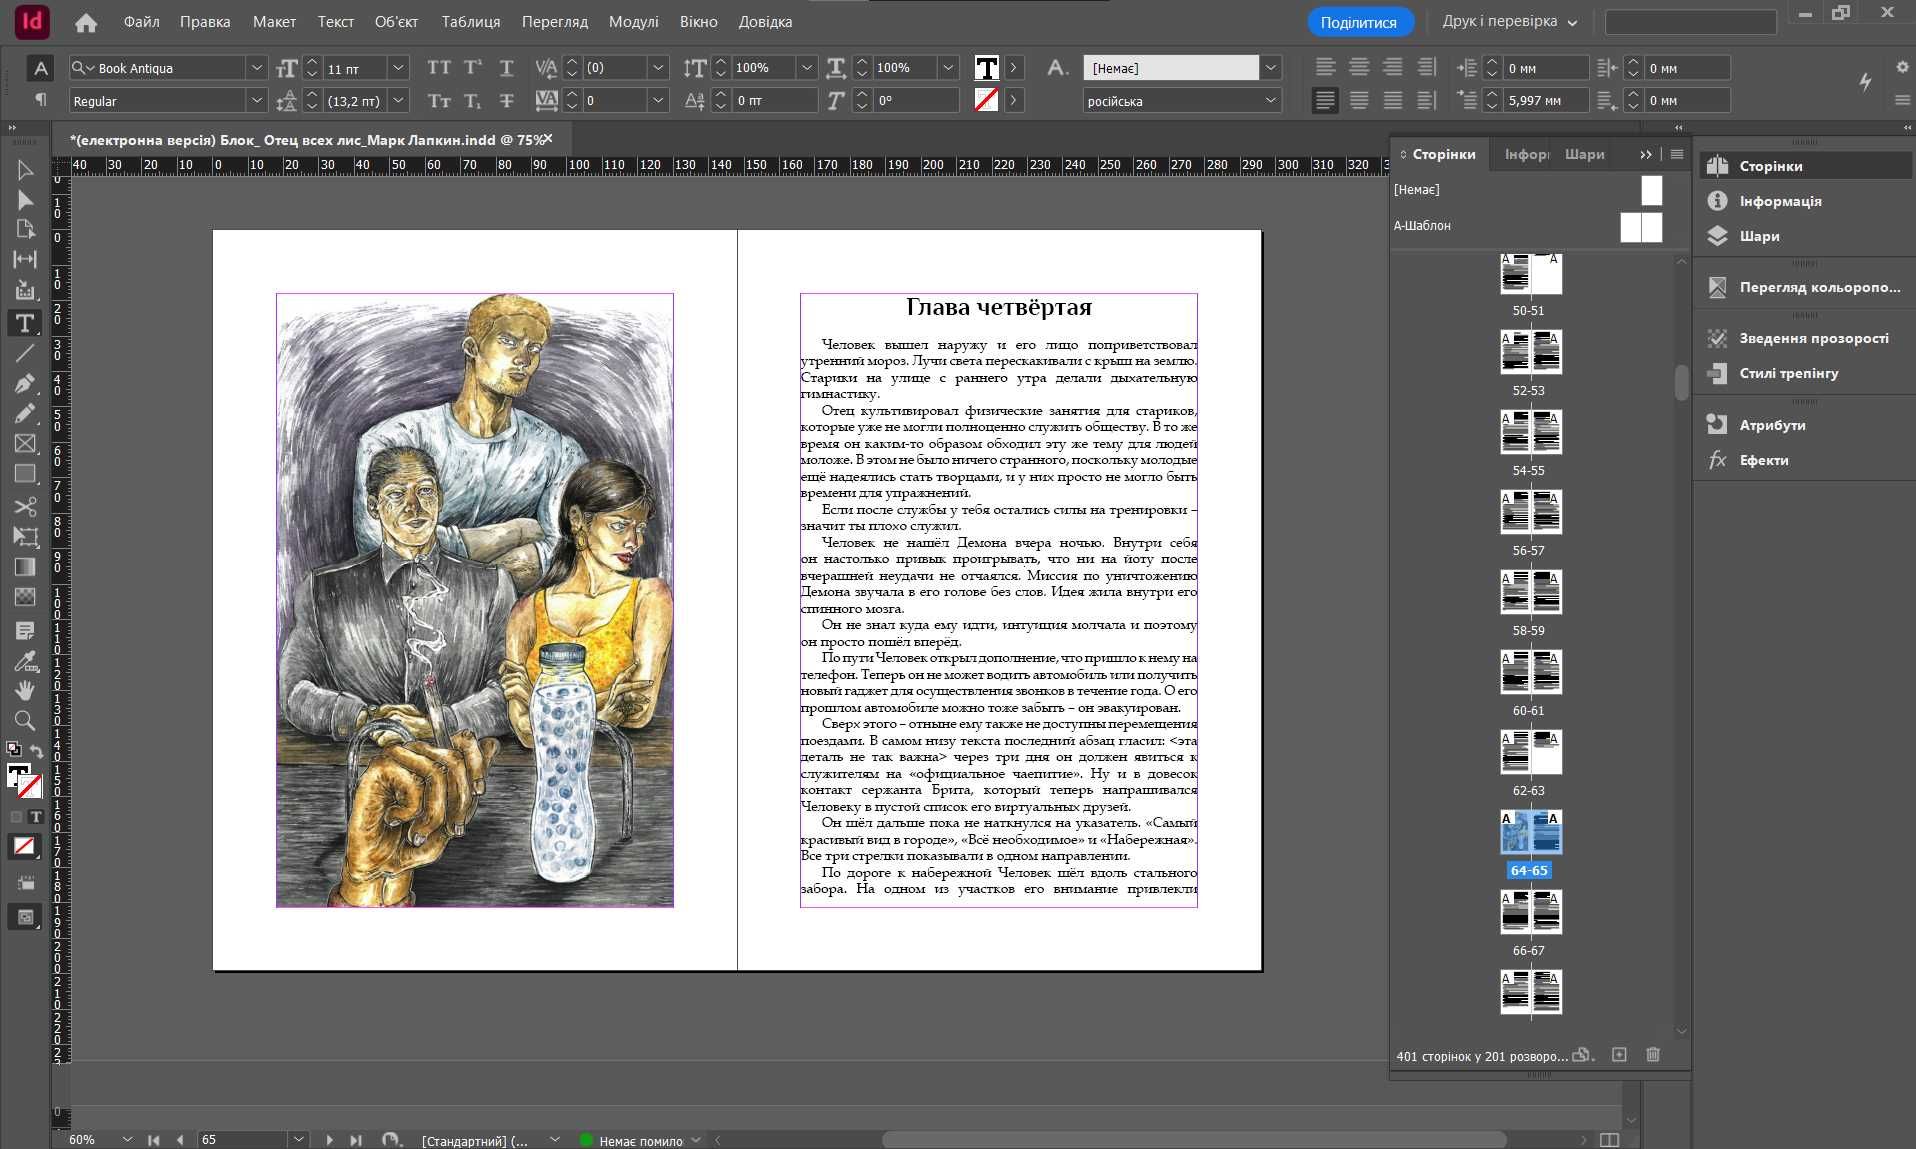
Task: Click the Home icon
Action: tap(86, 21)
